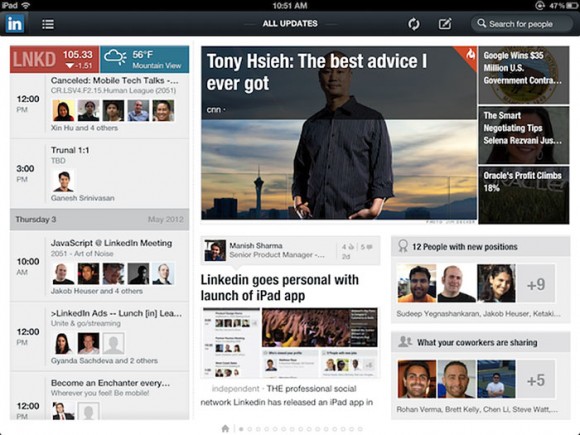The width and height of the screenshot is (580, 435).
Task: Open What your coworkers are sharing header
Action: point(480,342)
